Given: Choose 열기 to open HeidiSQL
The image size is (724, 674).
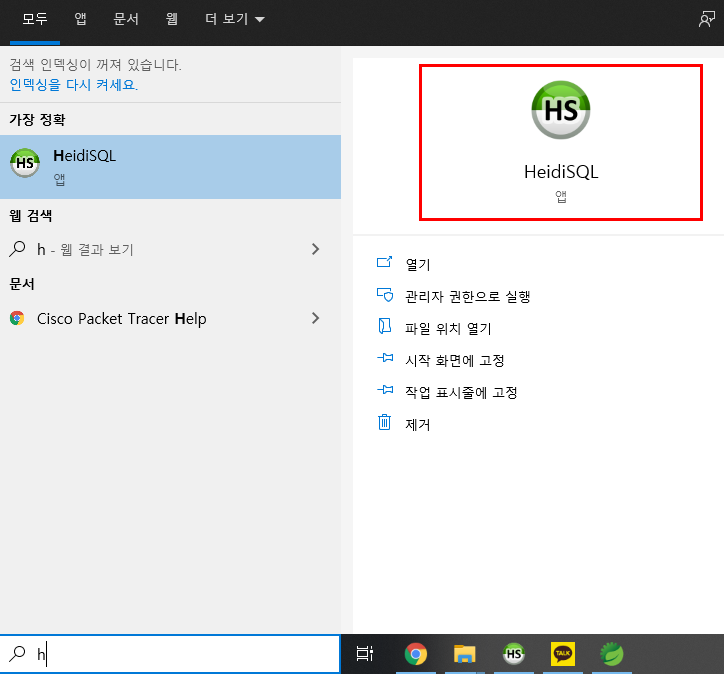Looking at the screenshot, I should (417, 265).
